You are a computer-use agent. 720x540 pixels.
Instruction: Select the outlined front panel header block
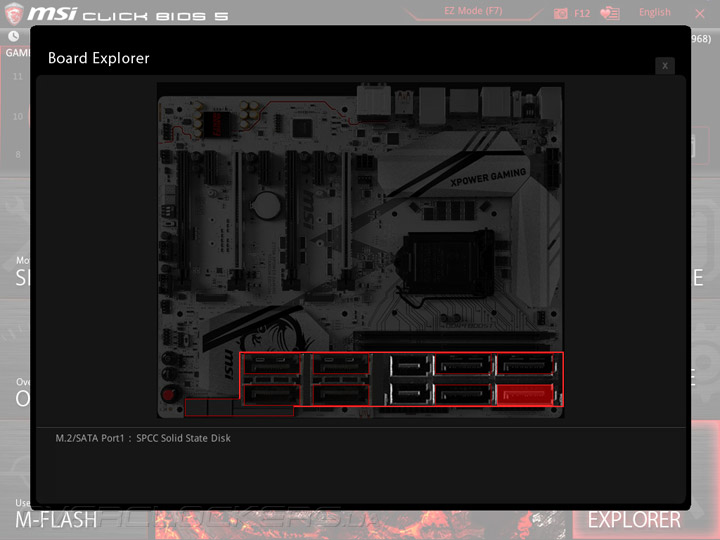239,407
